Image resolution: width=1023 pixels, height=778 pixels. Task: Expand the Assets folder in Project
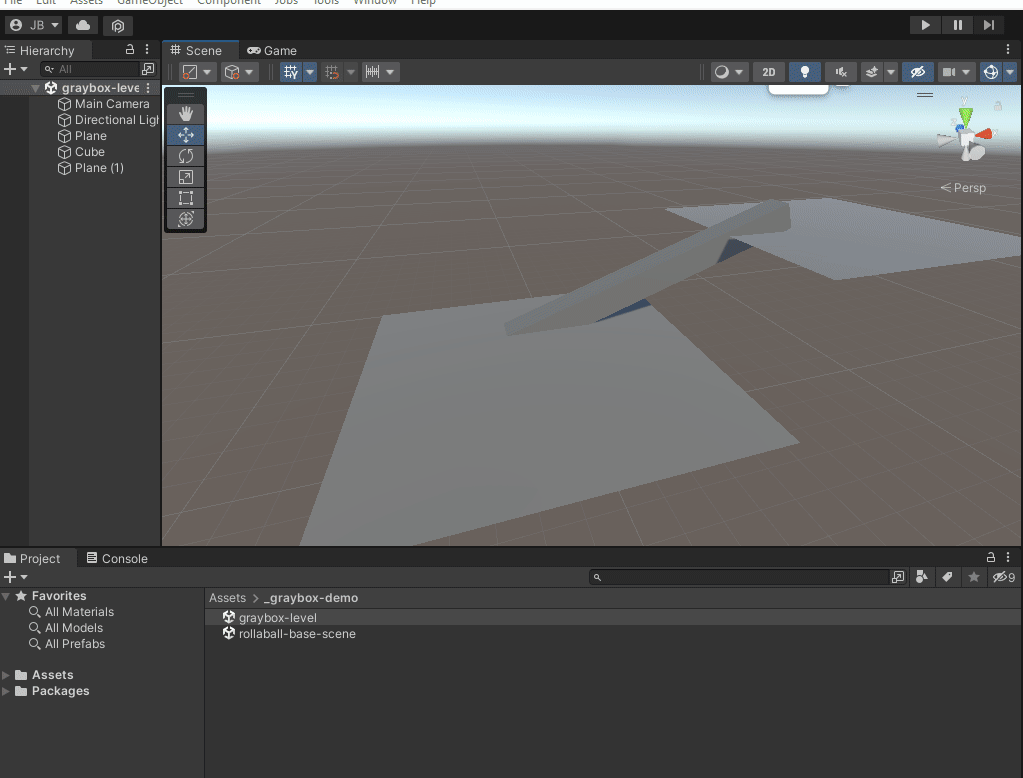pyautogui.click(x=6, y=675)
